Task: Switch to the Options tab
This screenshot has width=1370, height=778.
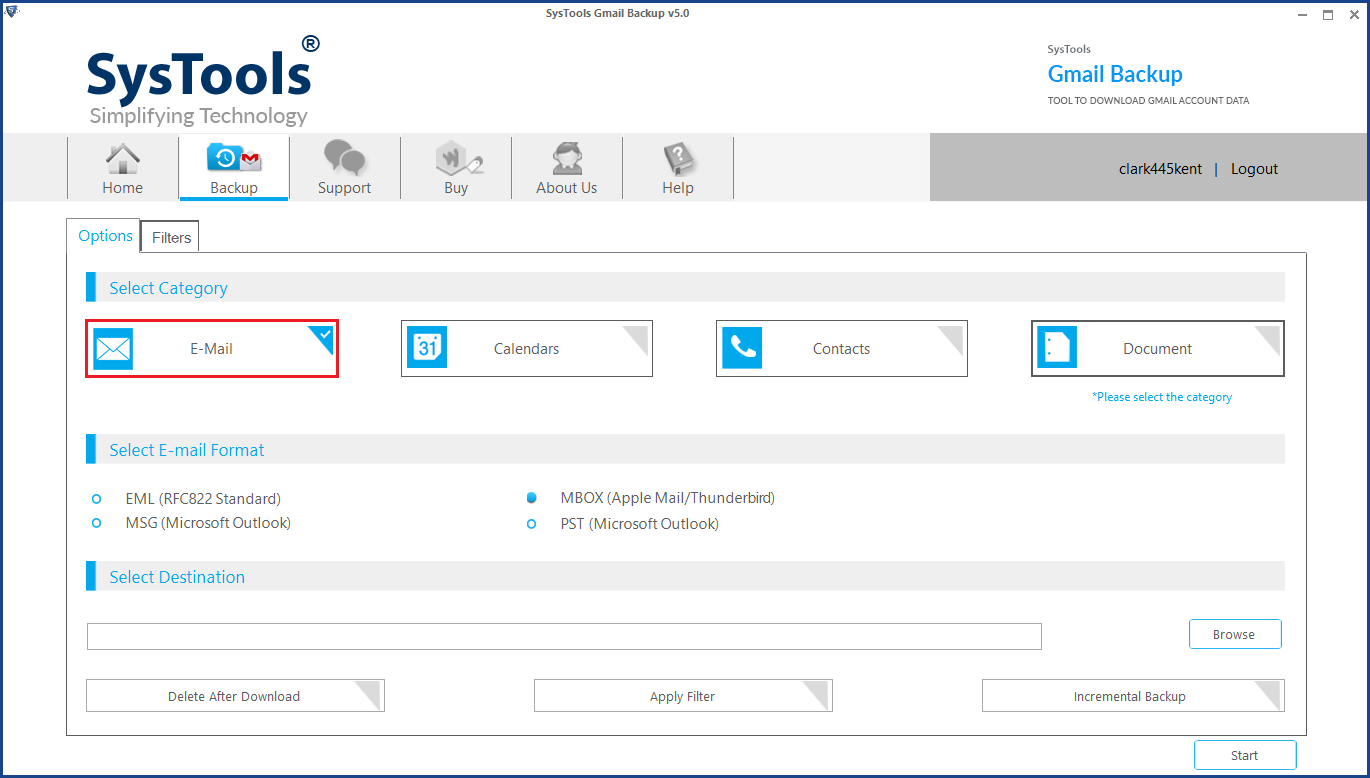Action: tap(105, 236)
